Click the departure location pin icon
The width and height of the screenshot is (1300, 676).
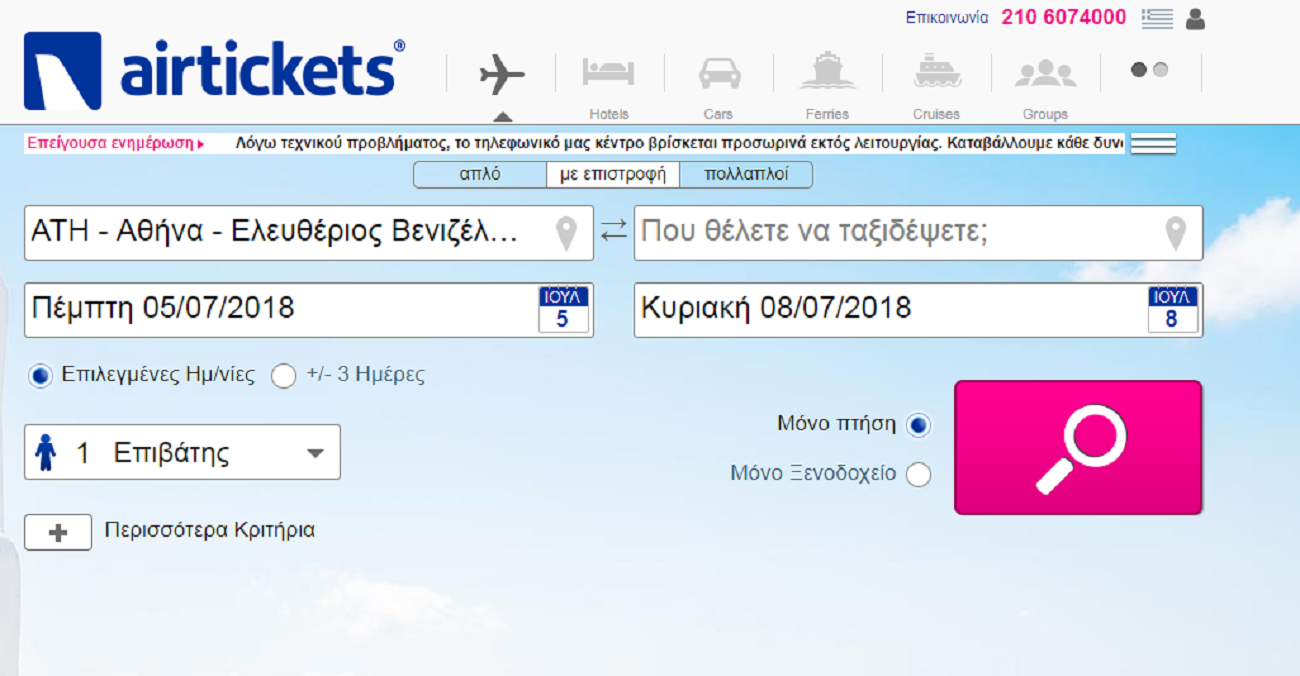[566, 234]
